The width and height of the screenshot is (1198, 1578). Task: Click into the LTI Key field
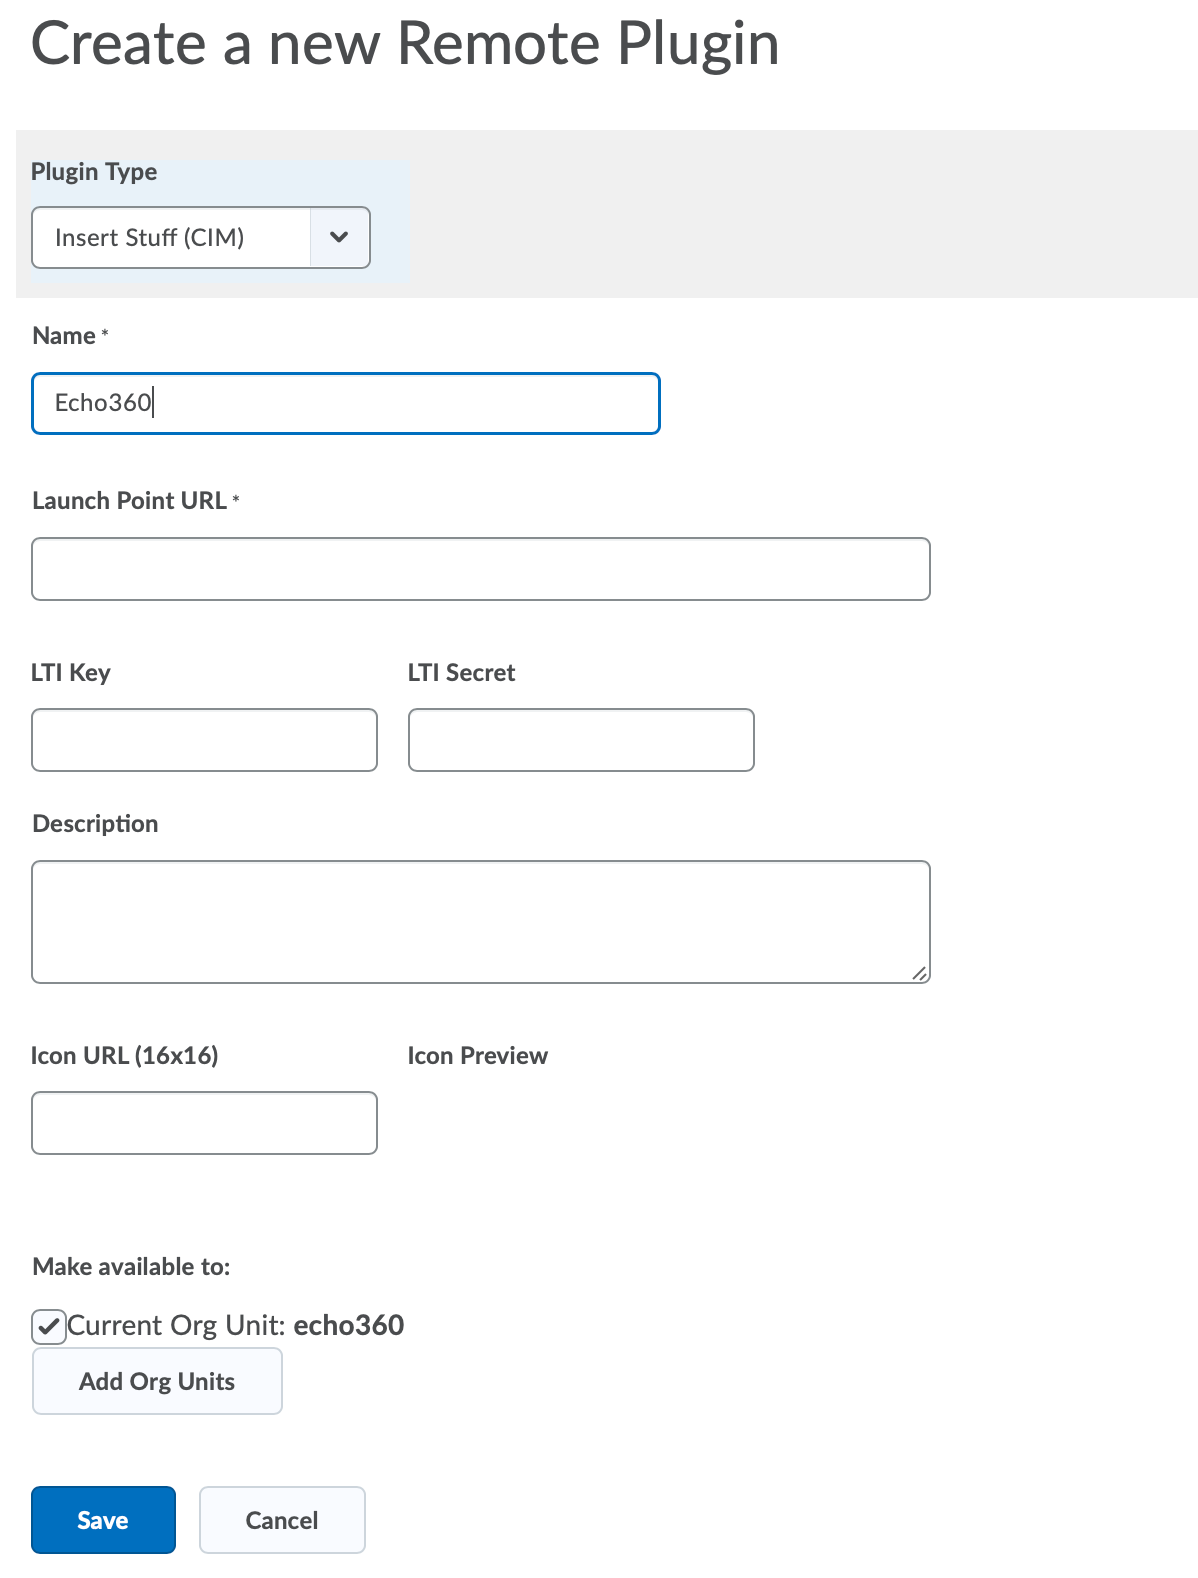point(204,740)
